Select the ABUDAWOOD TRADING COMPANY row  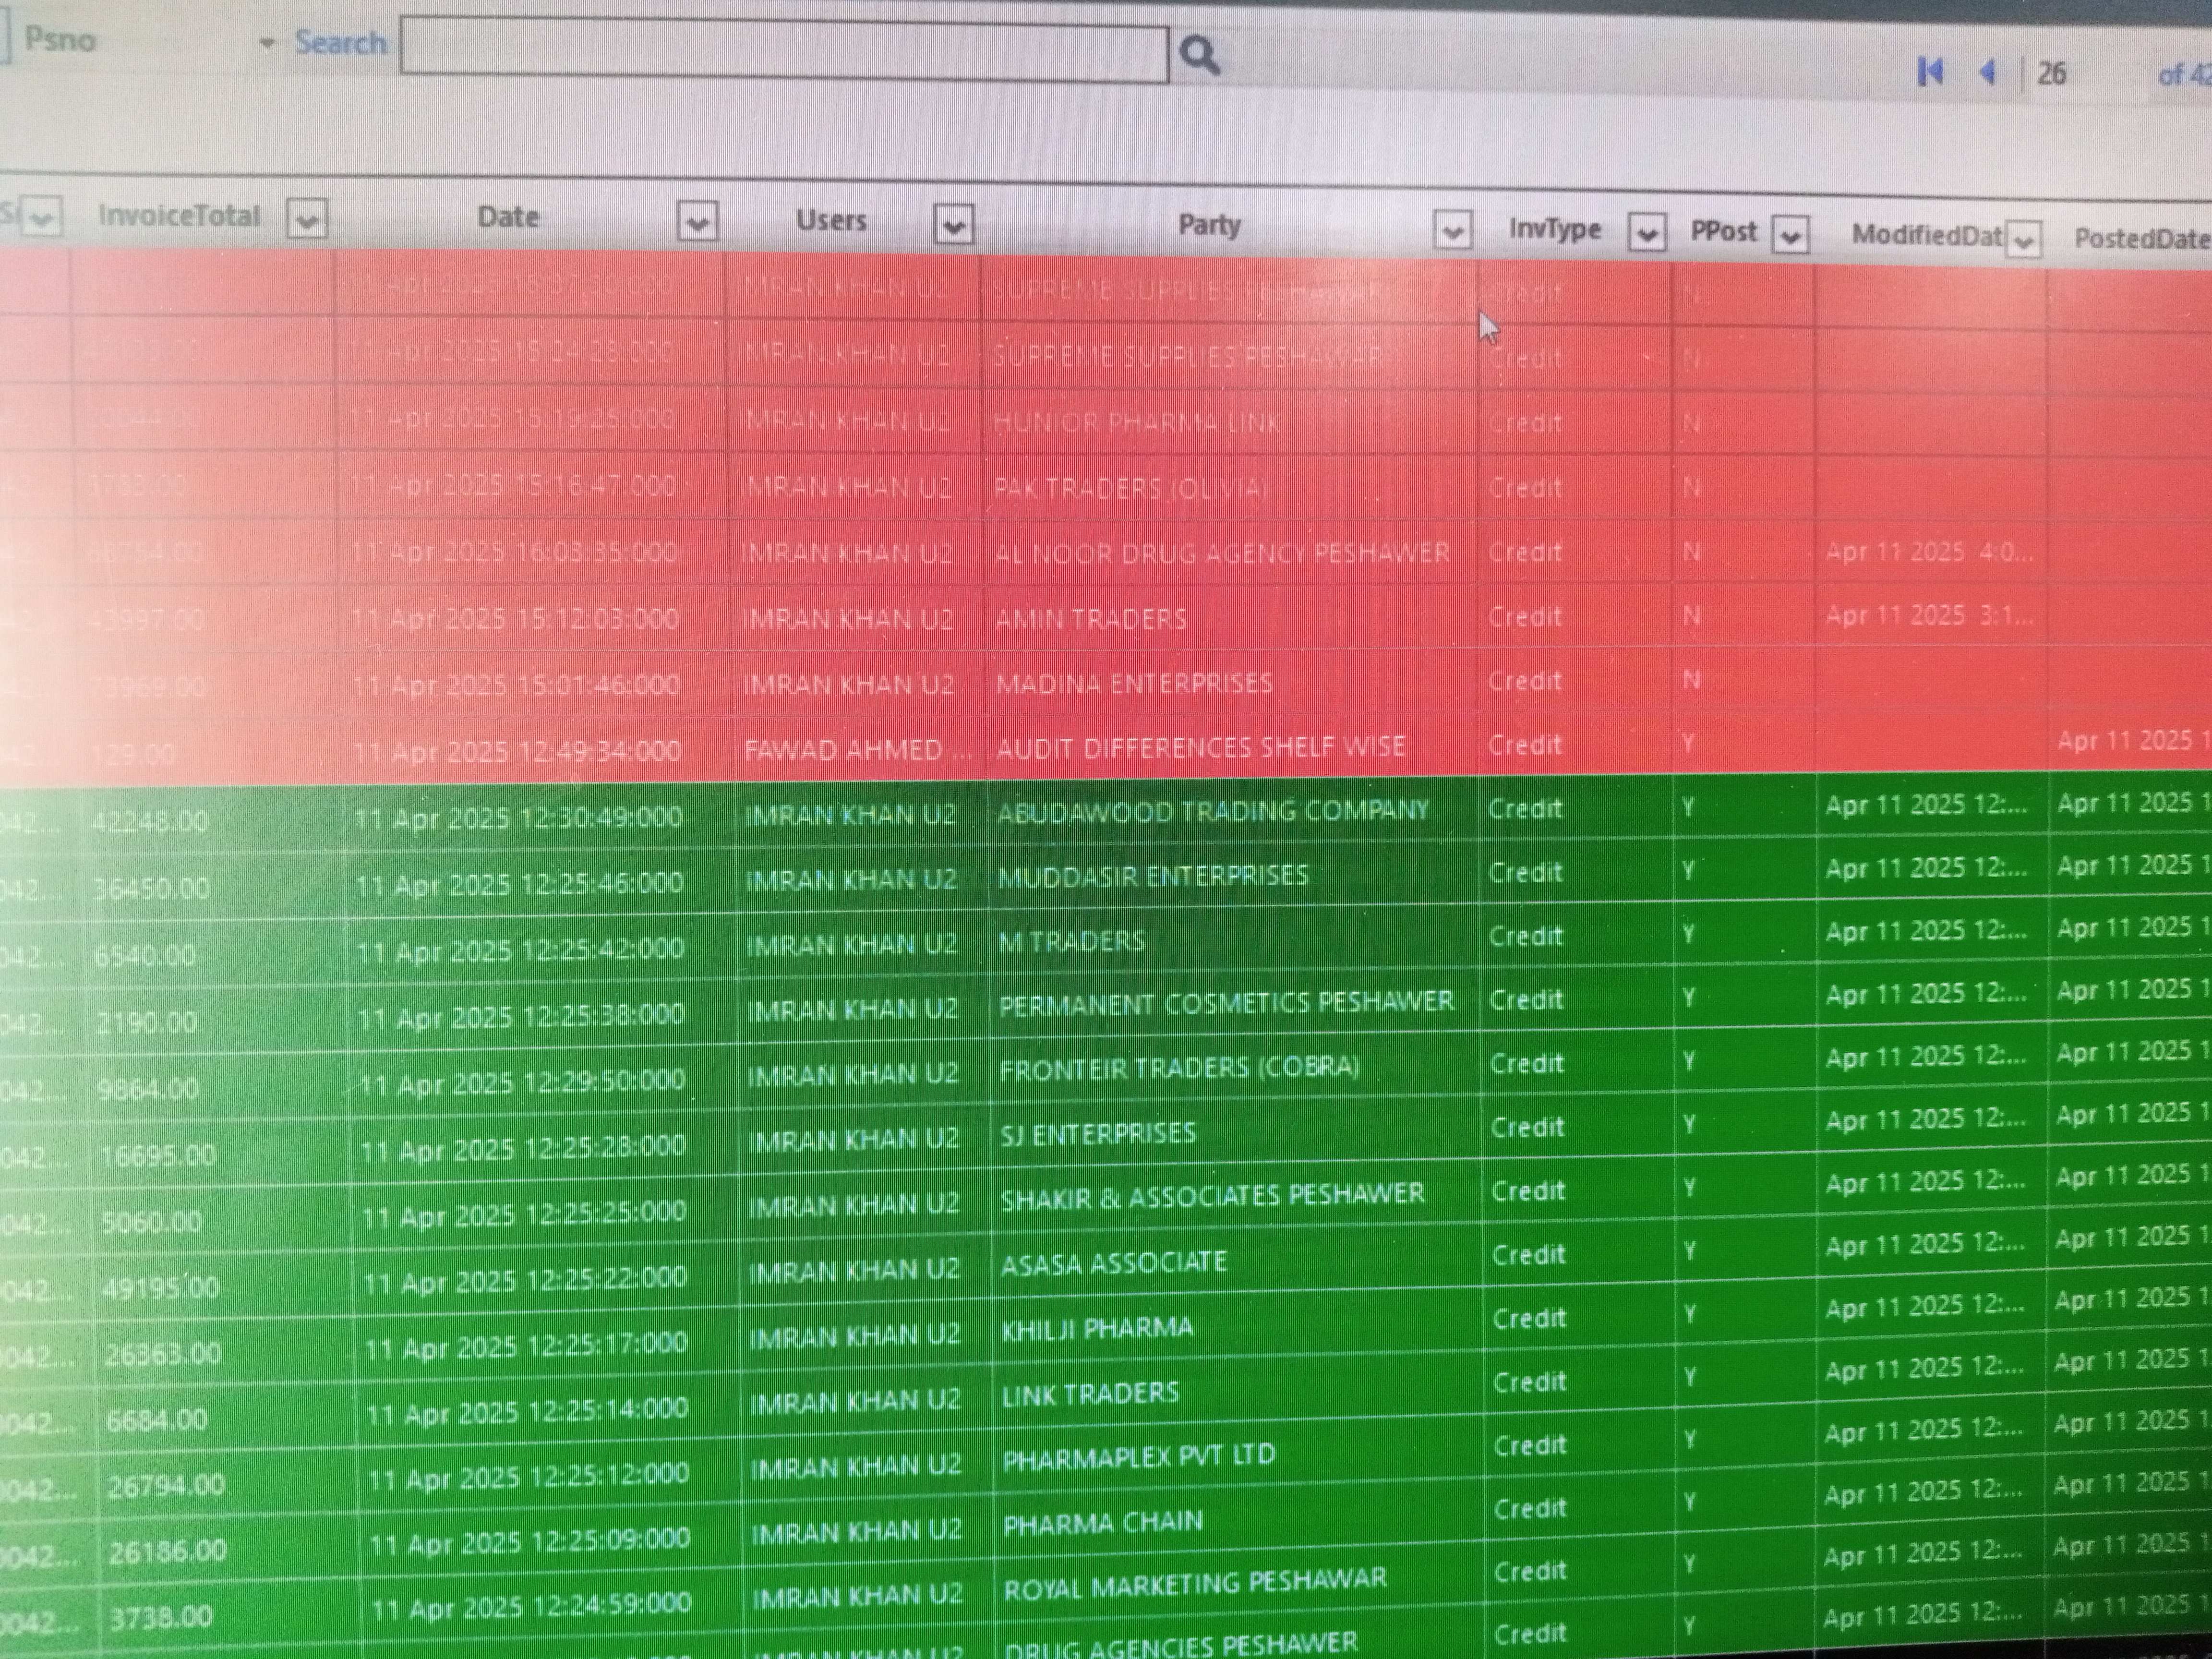1212,811
